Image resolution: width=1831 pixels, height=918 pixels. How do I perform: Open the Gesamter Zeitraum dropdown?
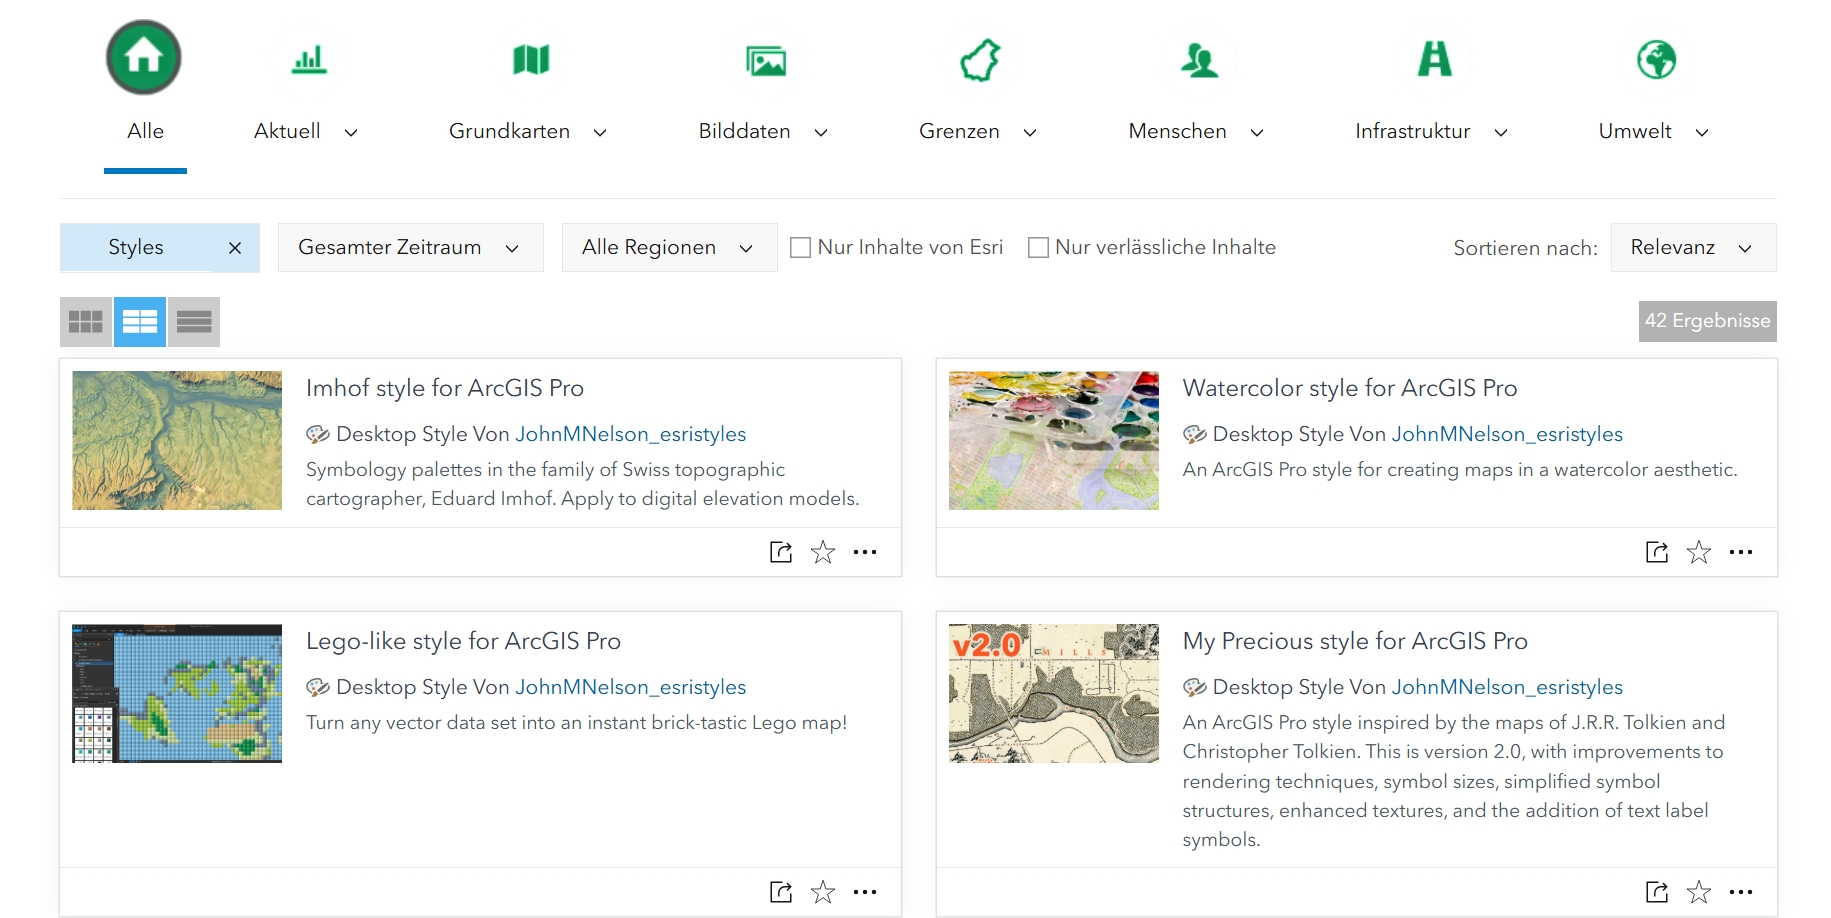[x=411, y=247]
